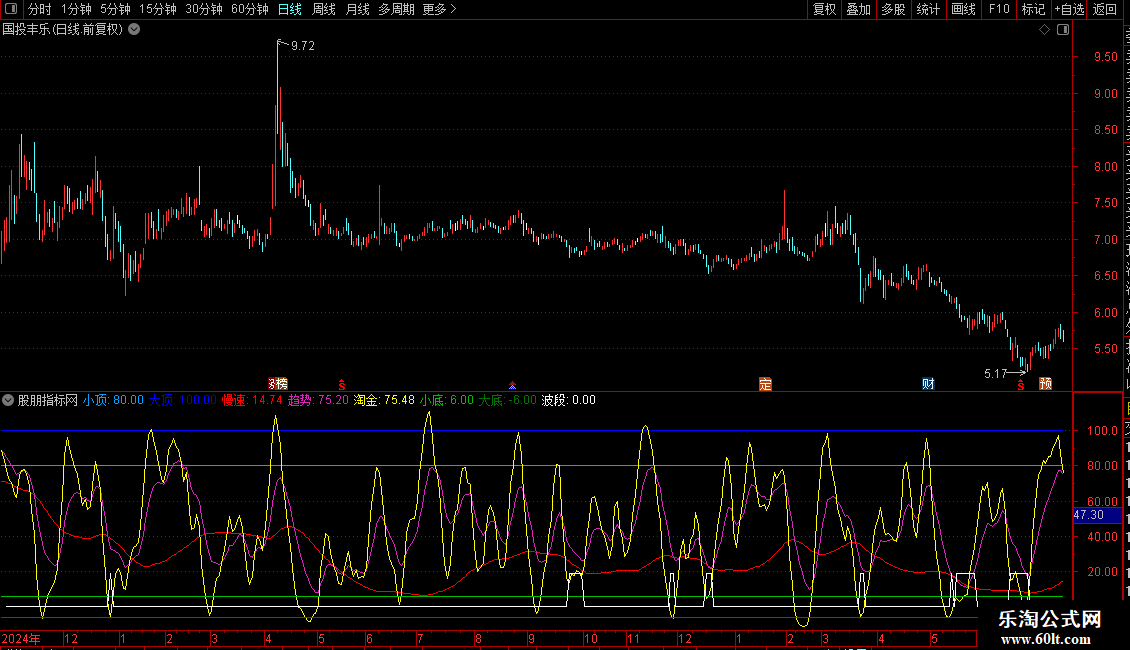Click the 2024年 label on time axis

click(21, 638)
